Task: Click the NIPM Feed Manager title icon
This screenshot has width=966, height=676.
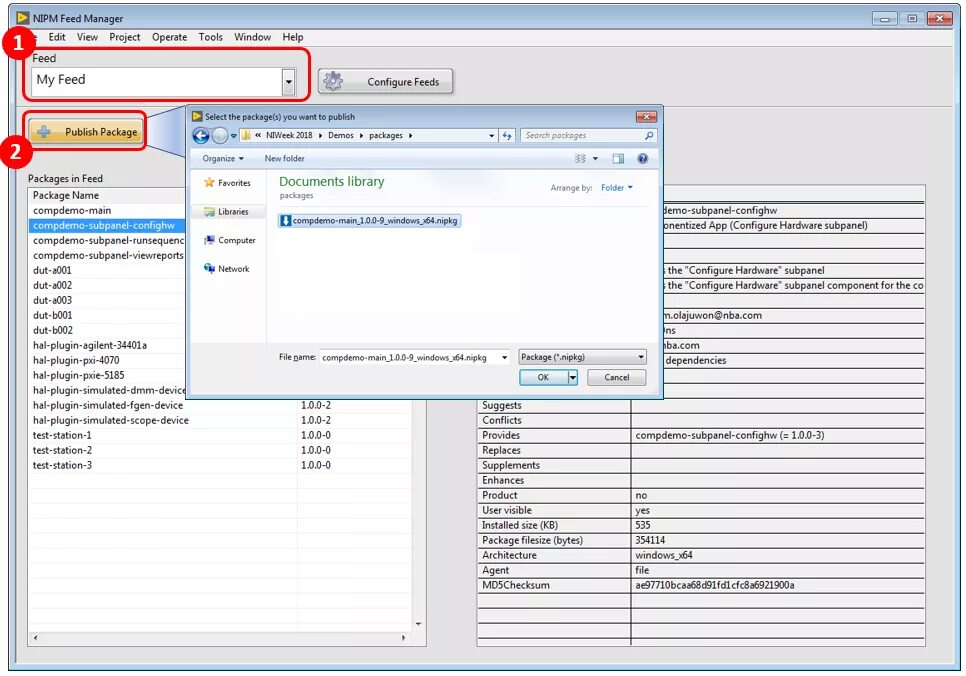Action: (23, 18)
